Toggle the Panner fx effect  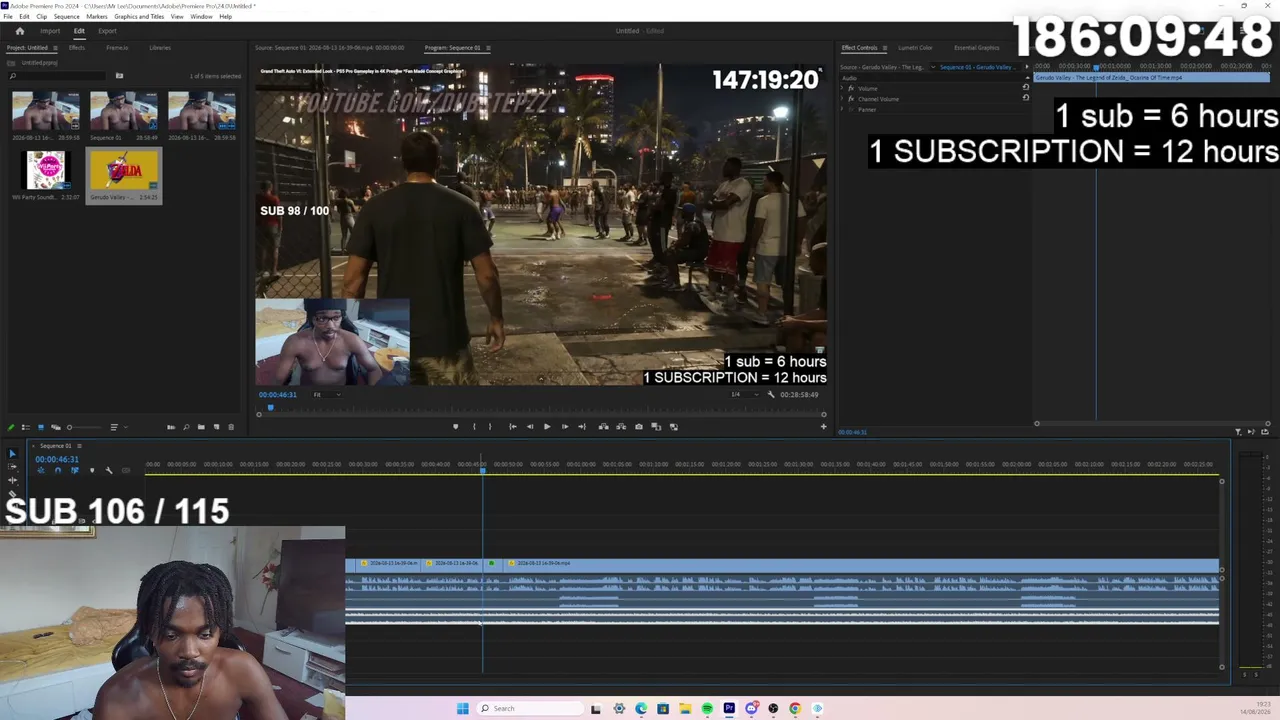pyautogui.click(x=851, y=109)
